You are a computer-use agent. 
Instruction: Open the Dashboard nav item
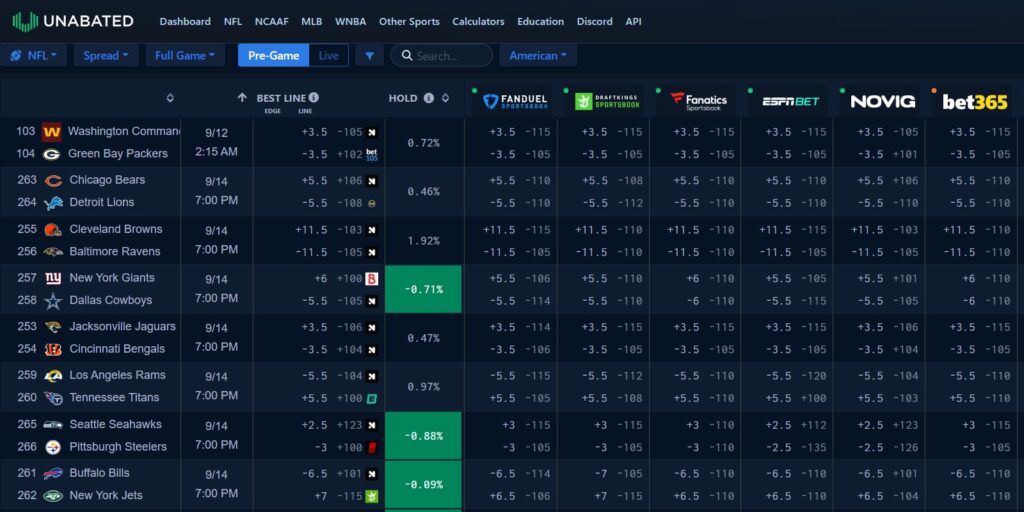click(x=185, y=22)
